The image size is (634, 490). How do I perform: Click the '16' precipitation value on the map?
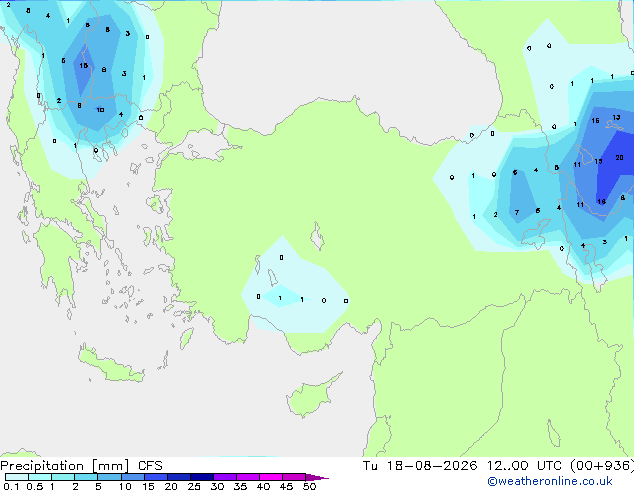click(x=595, y=120)
